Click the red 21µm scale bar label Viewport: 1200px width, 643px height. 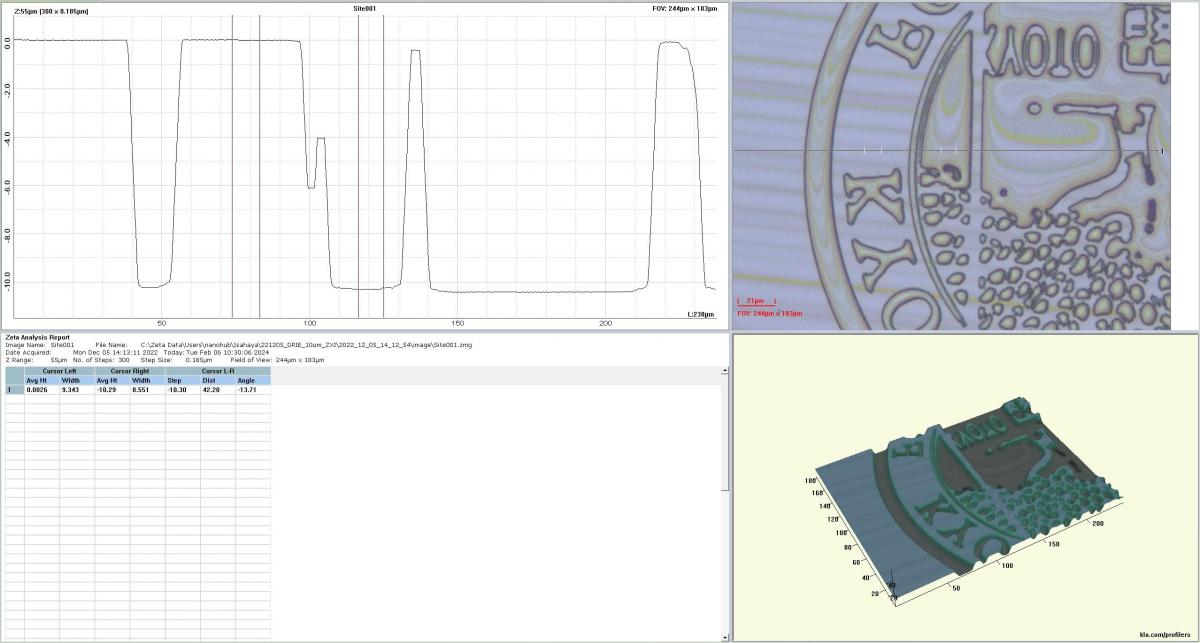[755, 300]
